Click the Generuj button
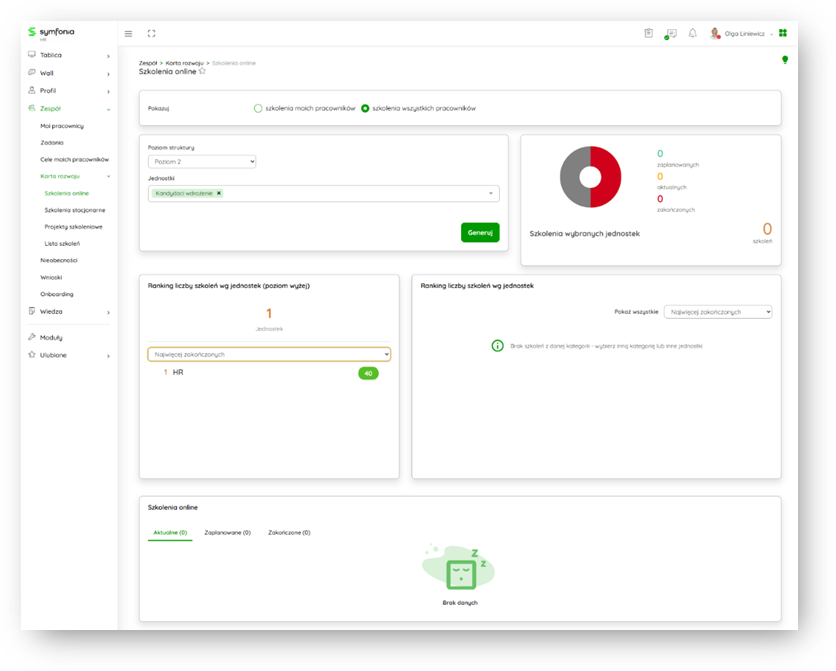Image resolution: width=836 pixels, height=671 pixels. 480,232
